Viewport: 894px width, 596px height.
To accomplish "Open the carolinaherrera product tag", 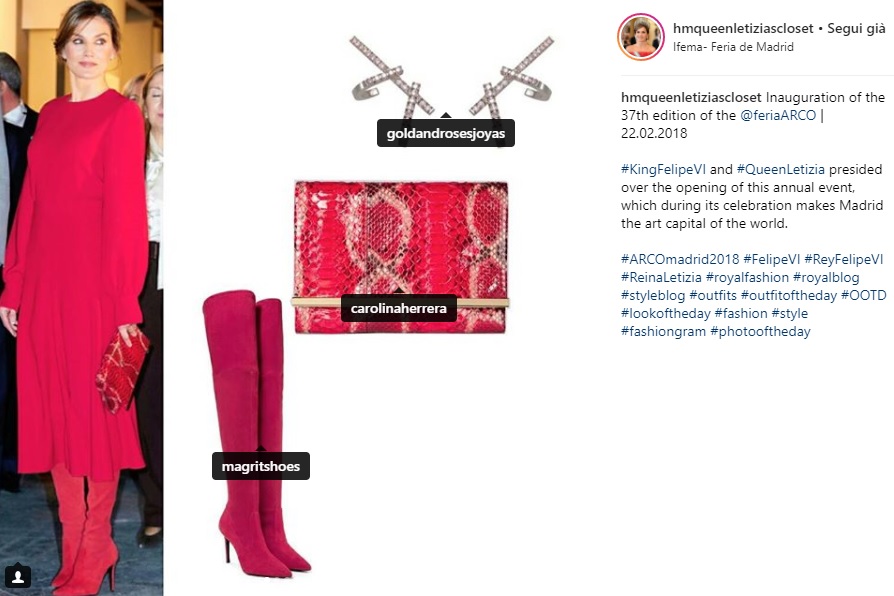I will tap(399, 309).
